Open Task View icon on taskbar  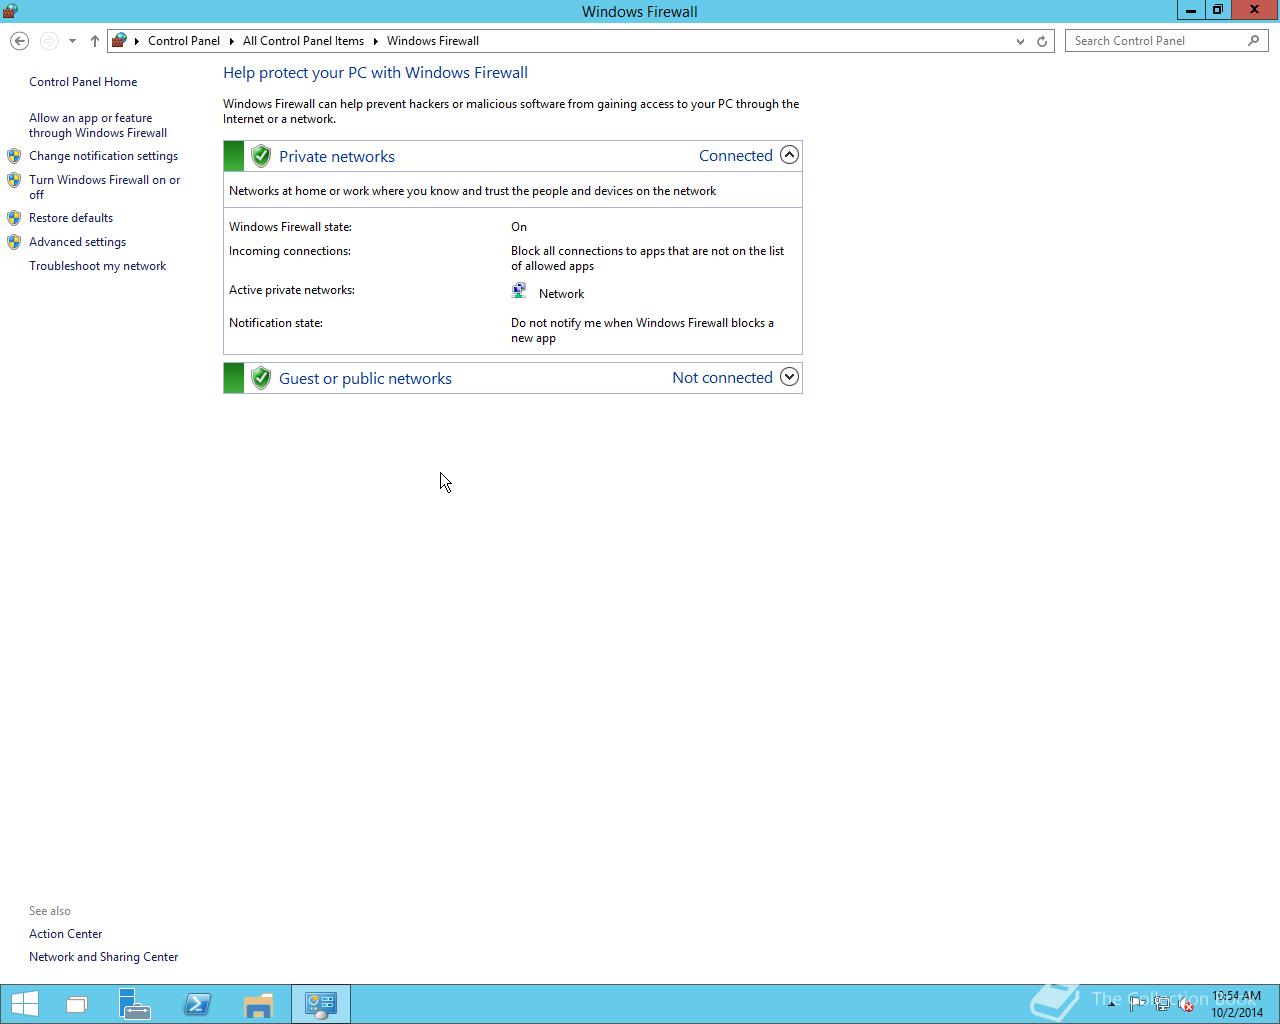tap(77, 1004)
